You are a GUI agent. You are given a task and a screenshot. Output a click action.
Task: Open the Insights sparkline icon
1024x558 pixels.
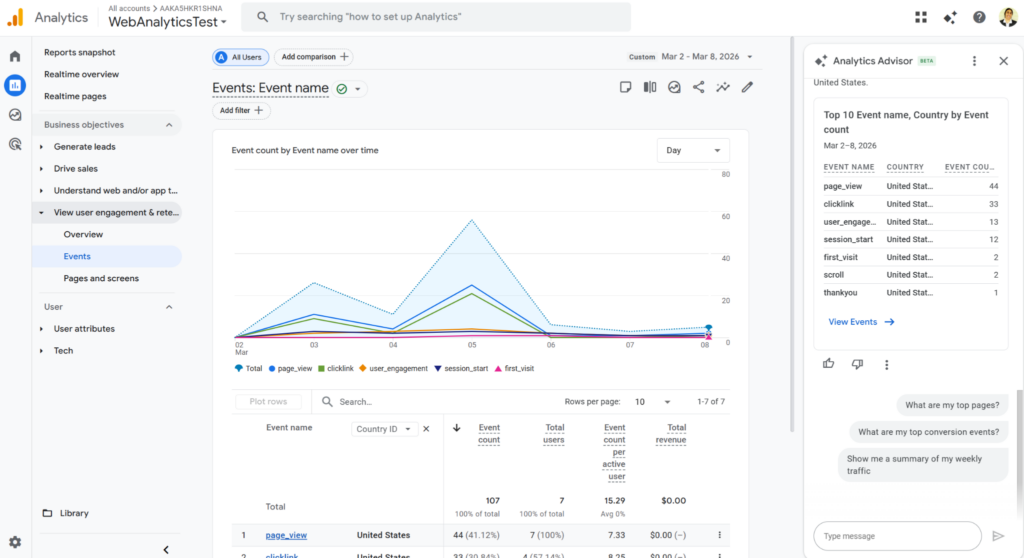pyautogui.click(x=722, y=87)
